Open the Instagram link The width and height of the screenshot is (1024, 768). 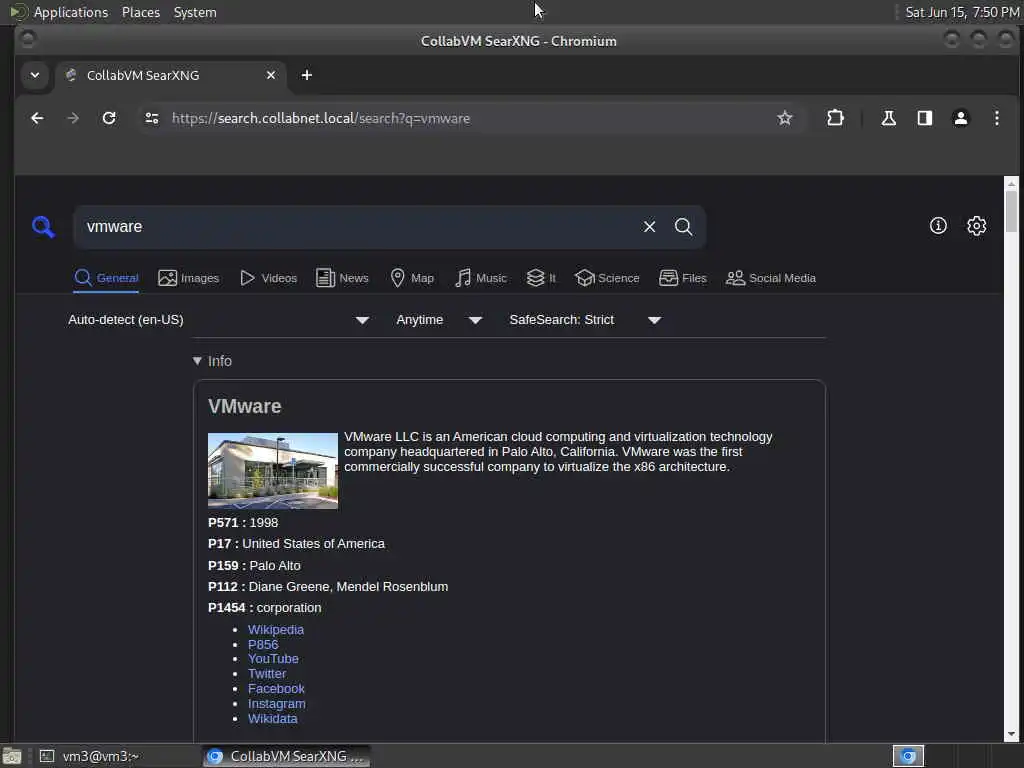pyautogui.click(x=276, y=704)
